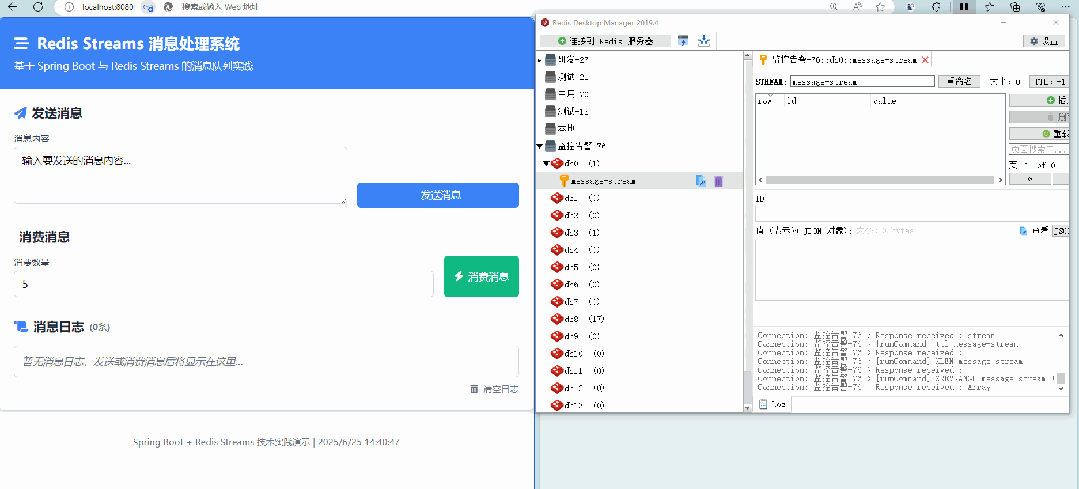The height and width of the screenshot is (489, 1079).
Task: Close the message-stream key tab with red X
Action: pos(925,60)
